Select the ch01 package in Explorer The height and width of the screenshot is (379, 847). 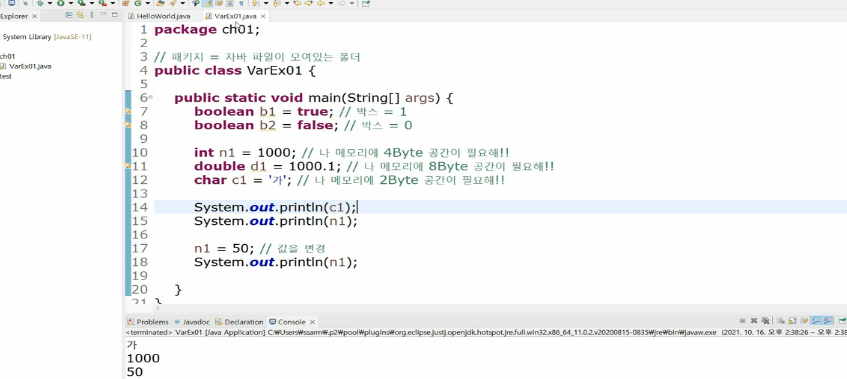tap(8, 56)
